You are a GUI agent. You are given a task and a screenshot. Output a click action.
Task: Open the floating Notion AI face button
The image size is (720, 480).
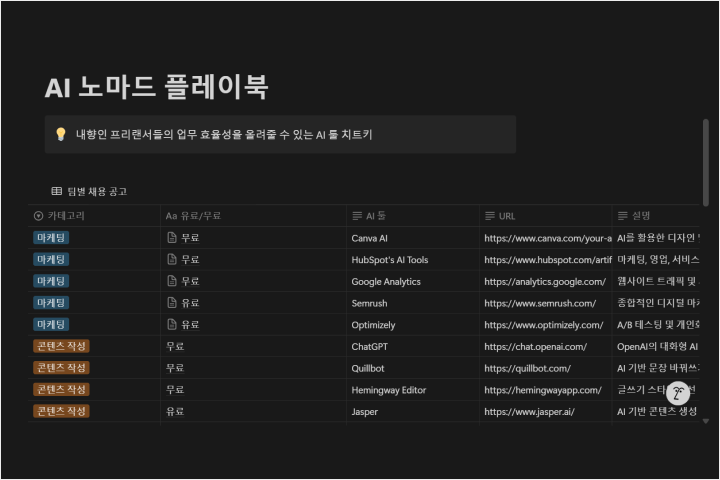[678, 393]
